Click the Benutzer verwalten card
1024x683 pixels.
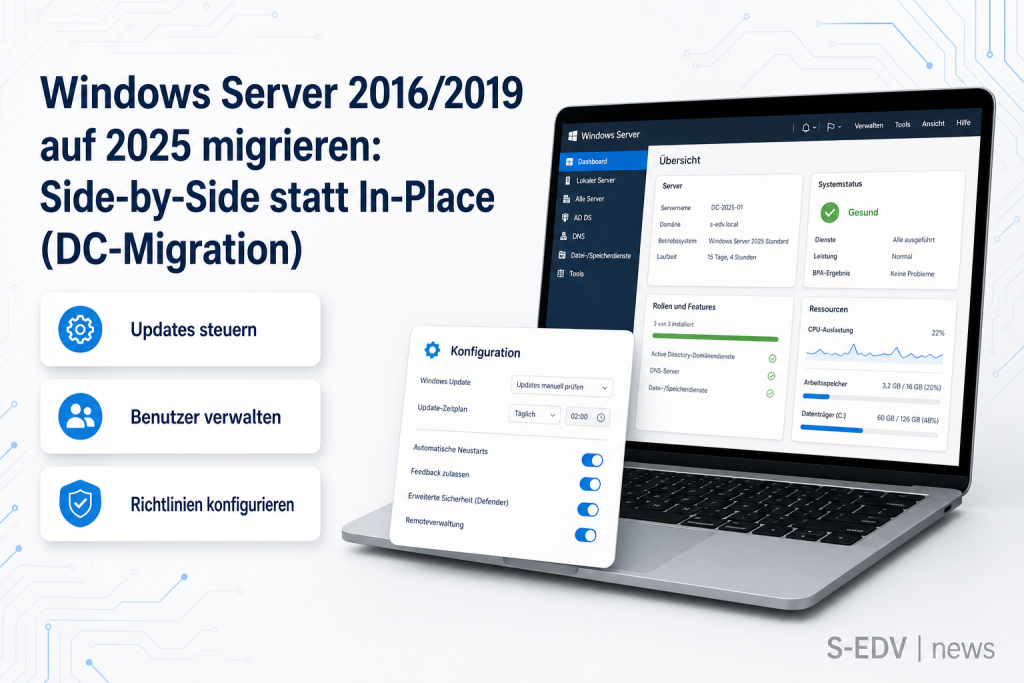180,417
